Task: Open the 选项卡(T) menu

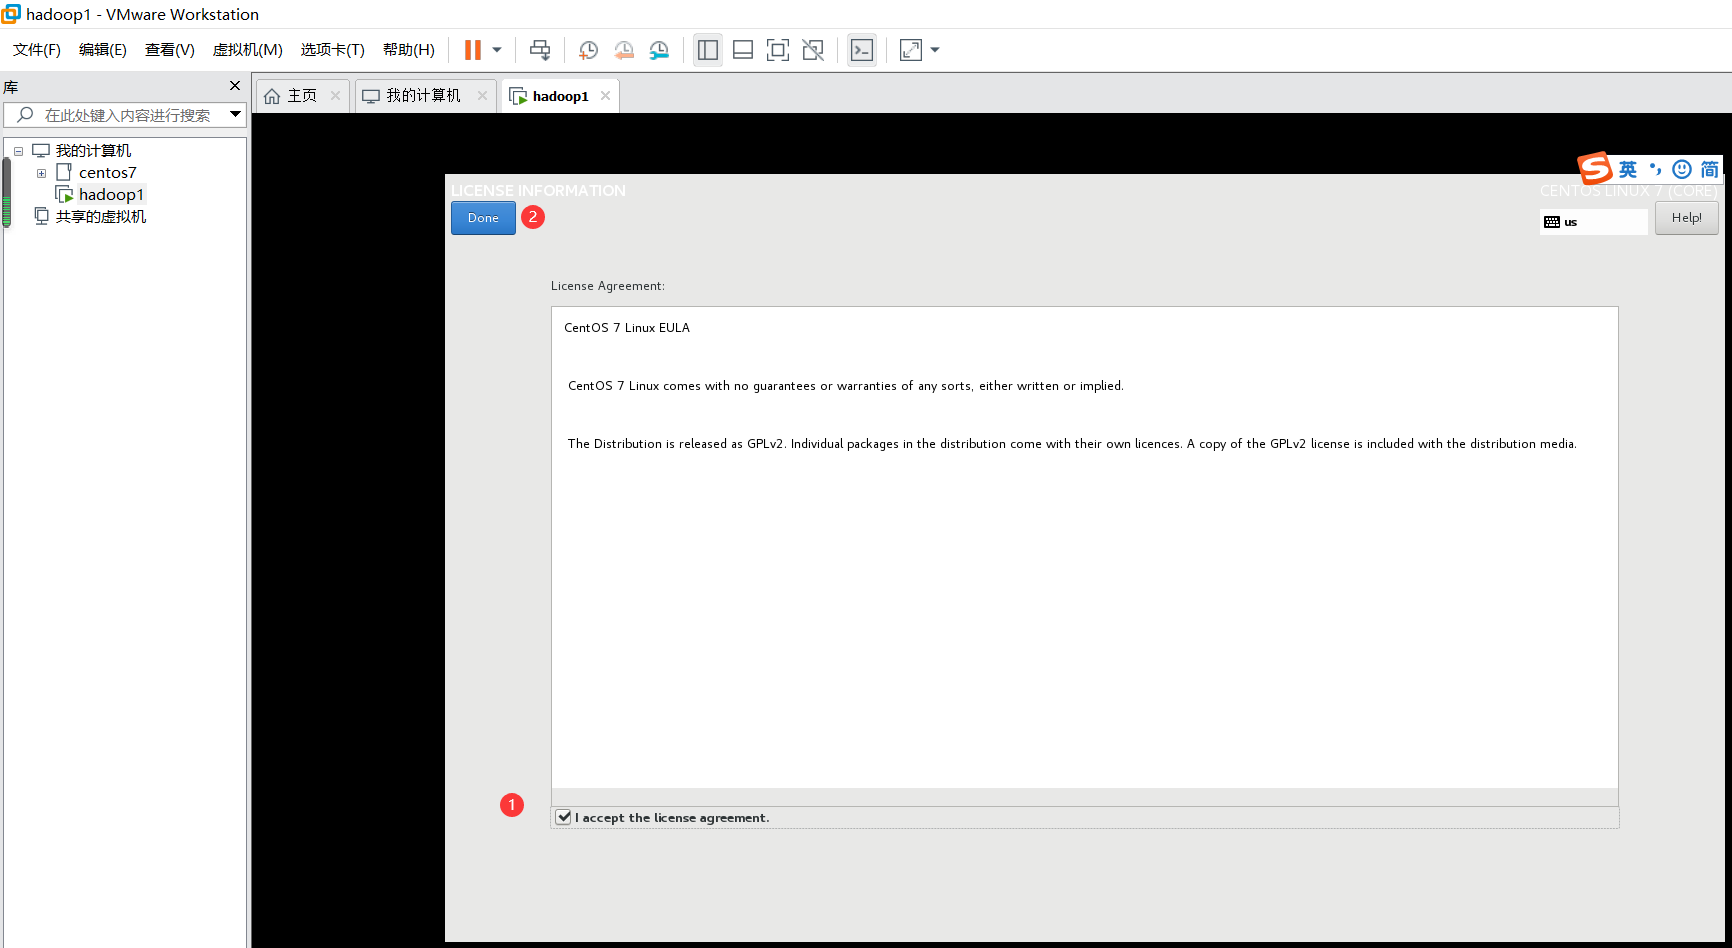Action: coord(333,50)
